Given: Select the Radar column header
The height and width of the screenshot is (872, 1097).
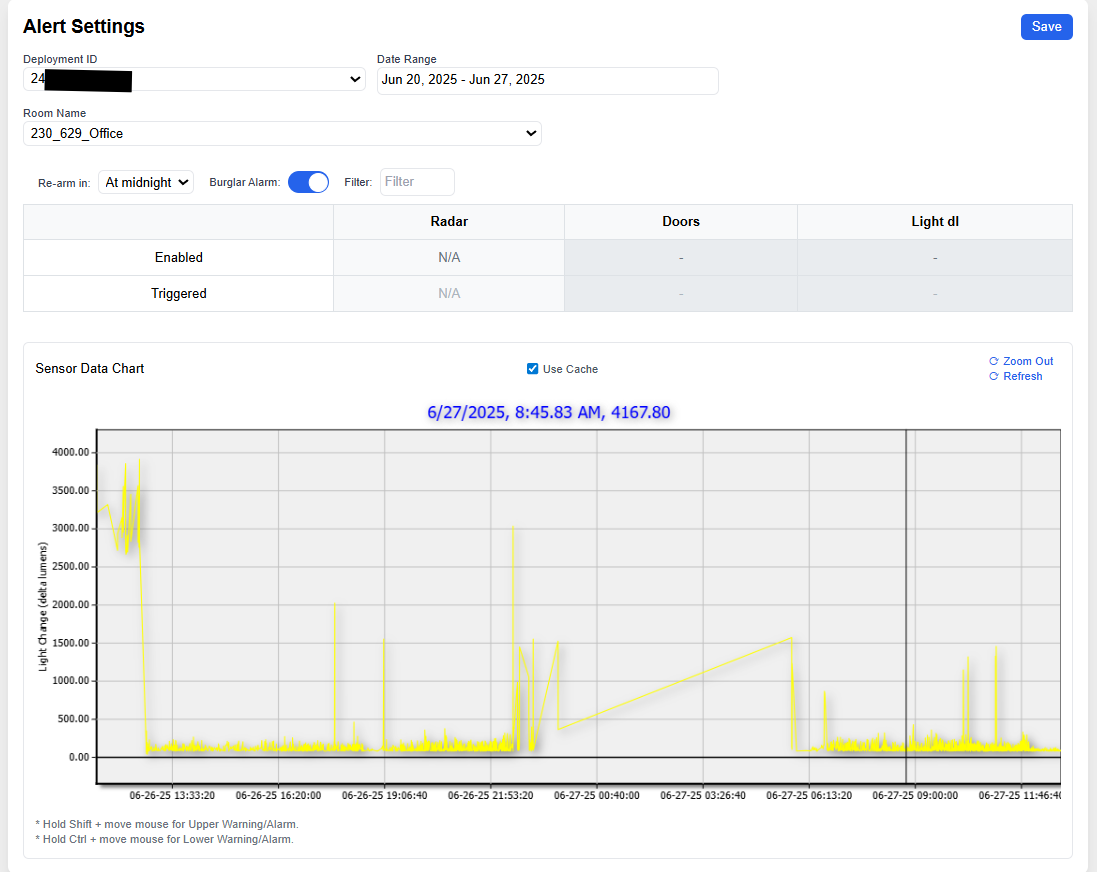Looking at the screenshot, I should [x=449, y=222].
